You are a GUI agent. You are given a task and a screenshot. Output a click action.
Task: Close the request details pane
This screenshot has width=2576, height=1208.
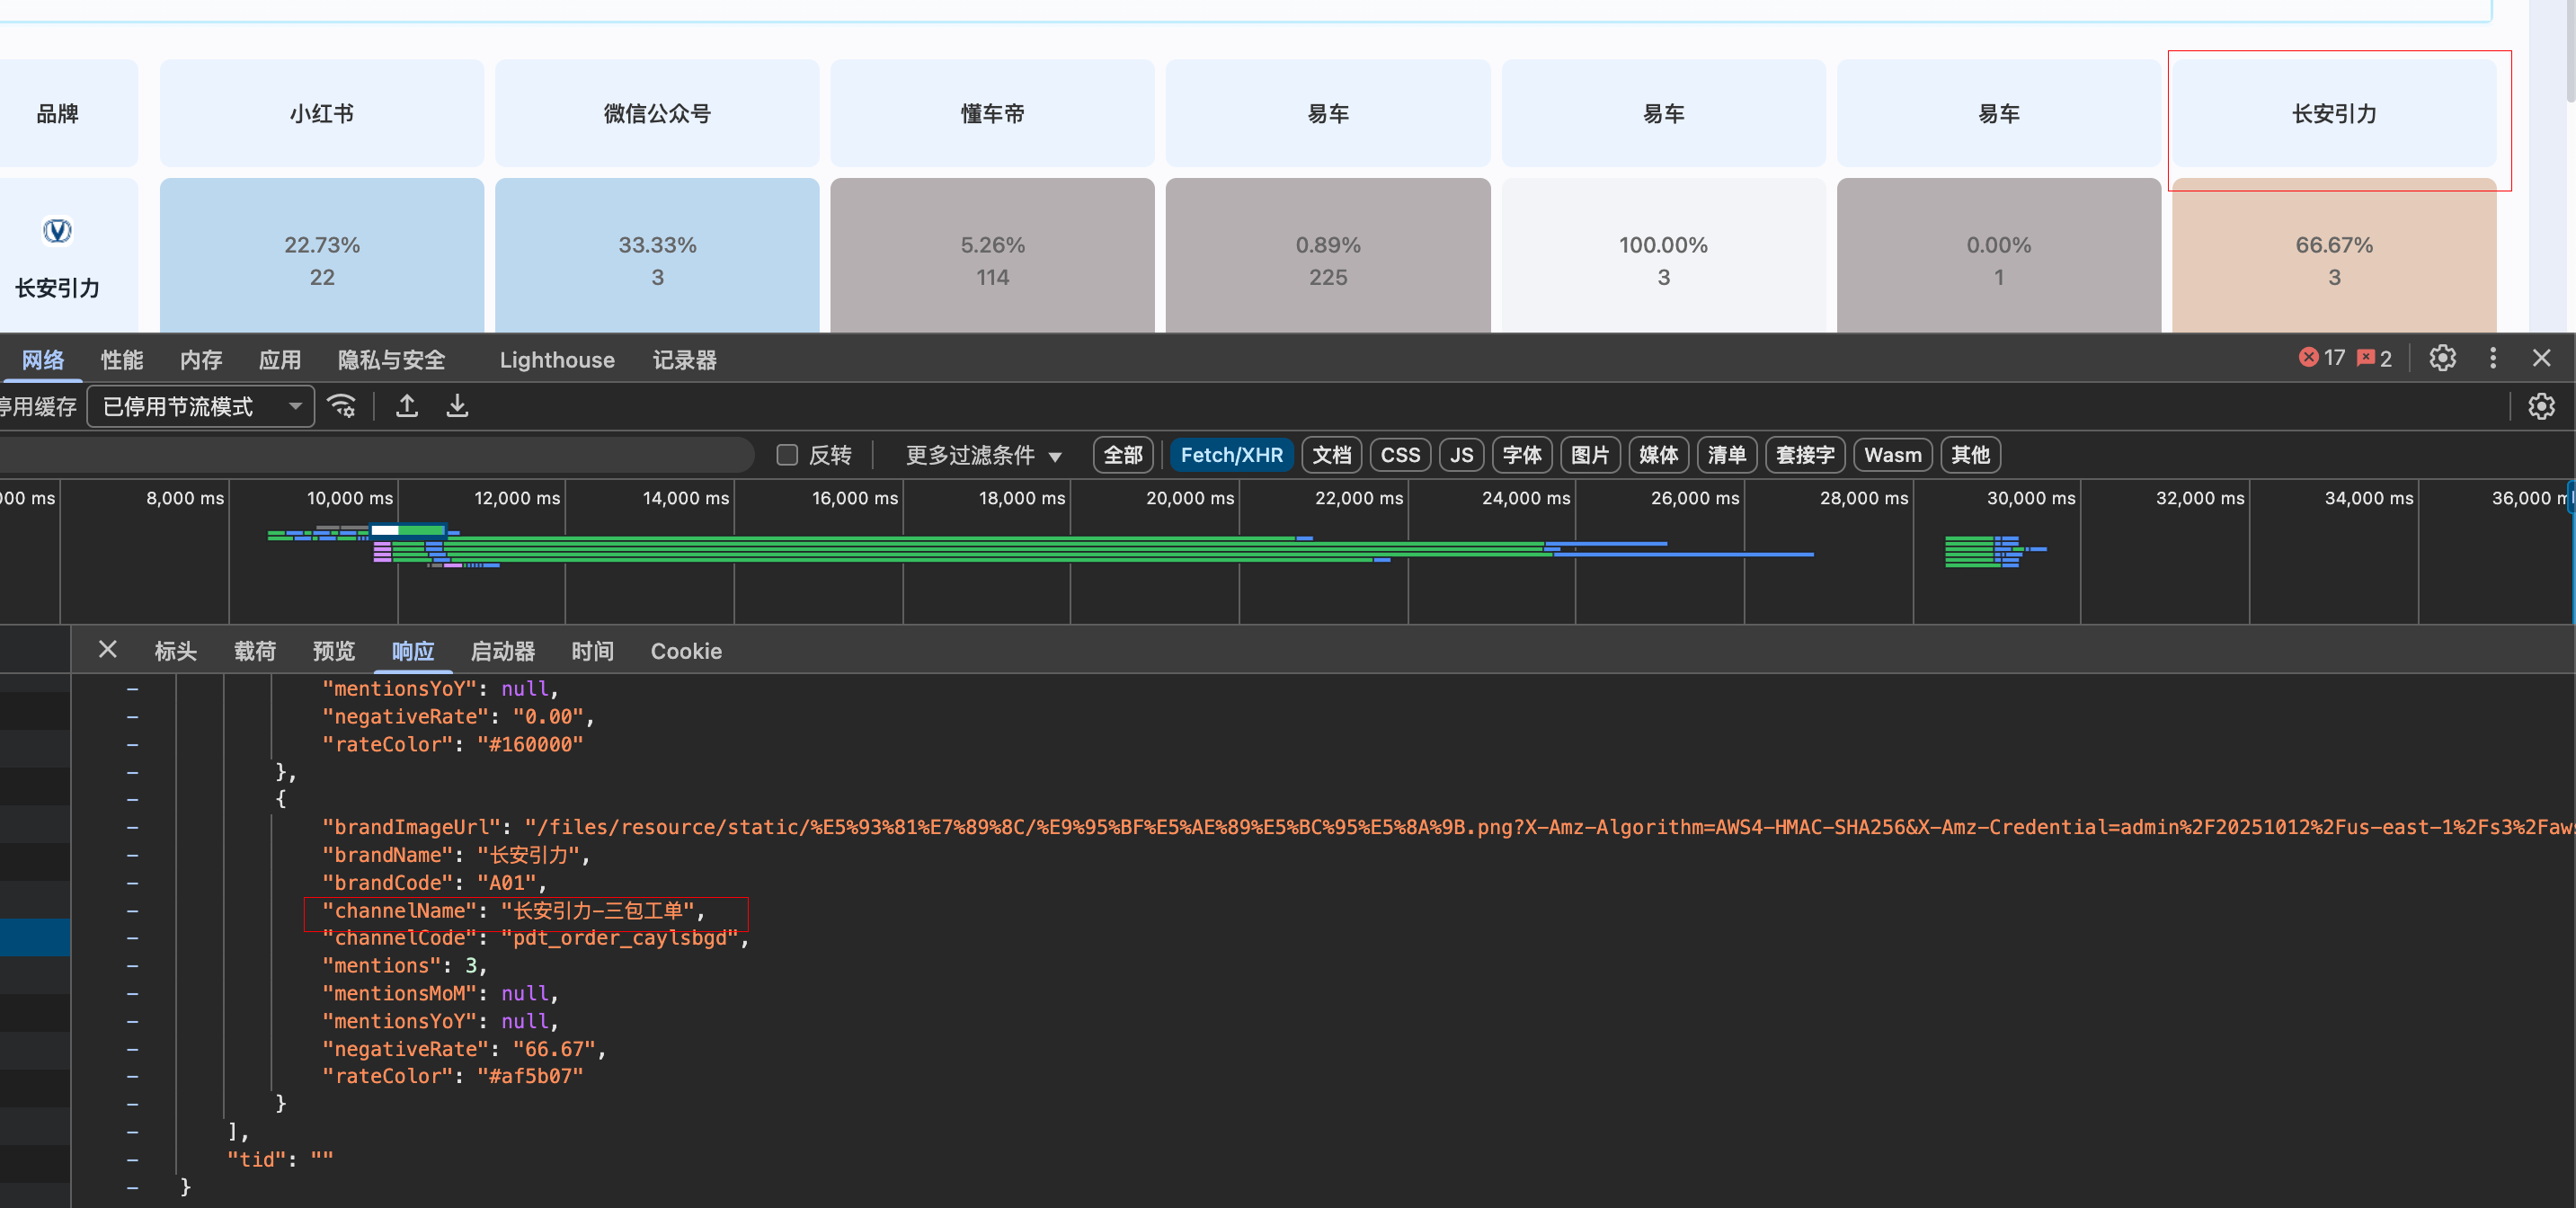[x=108, y=650]
